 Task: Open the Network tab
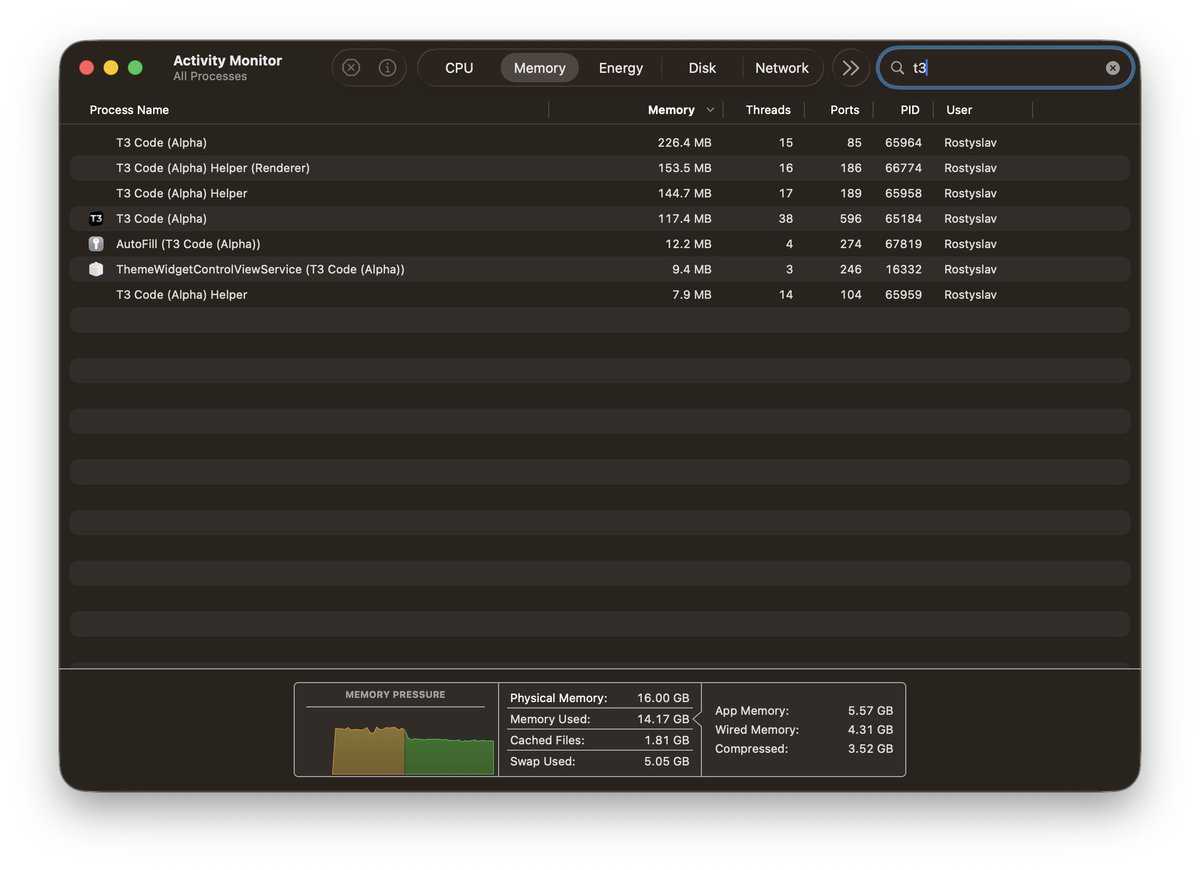pyautogui.click(x=782, y=68)
